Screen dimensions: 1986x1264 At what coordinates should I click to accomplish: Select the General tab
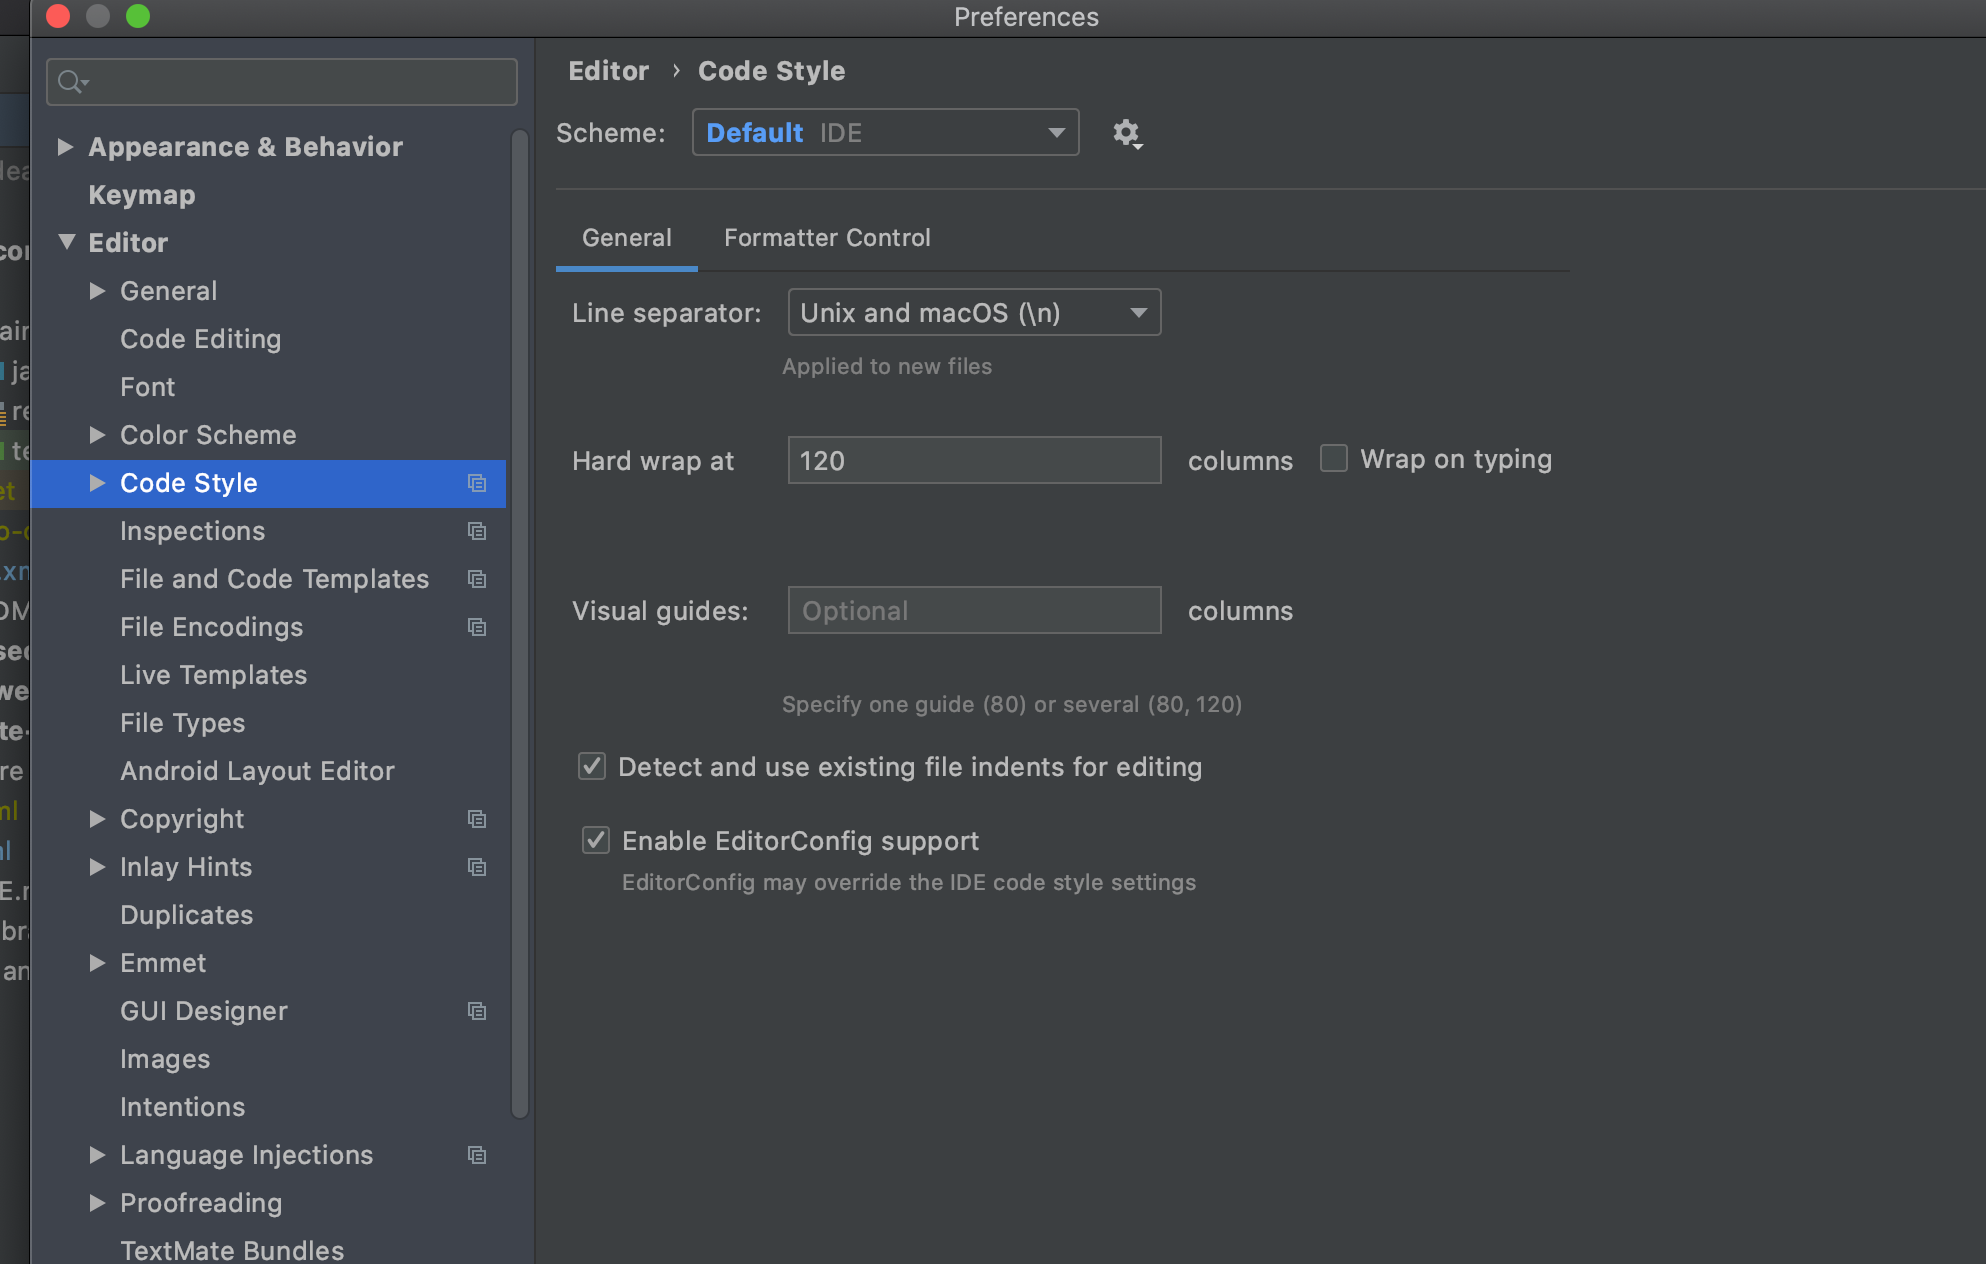627,238
